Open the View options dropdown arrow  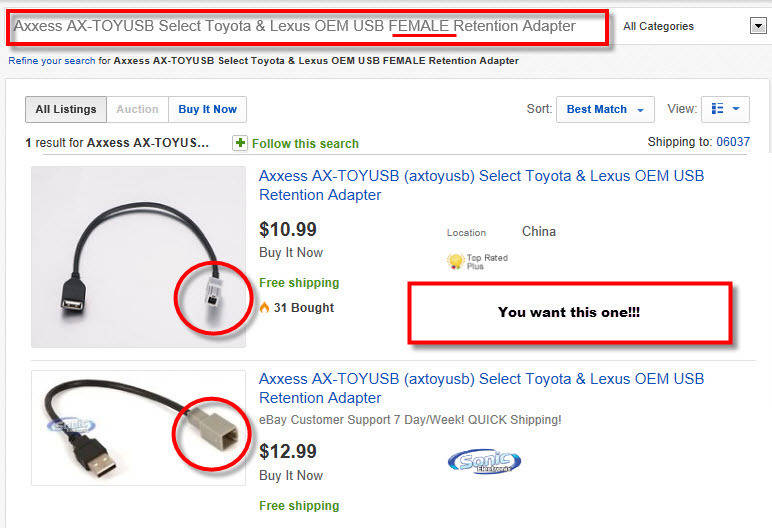(736, 109)
